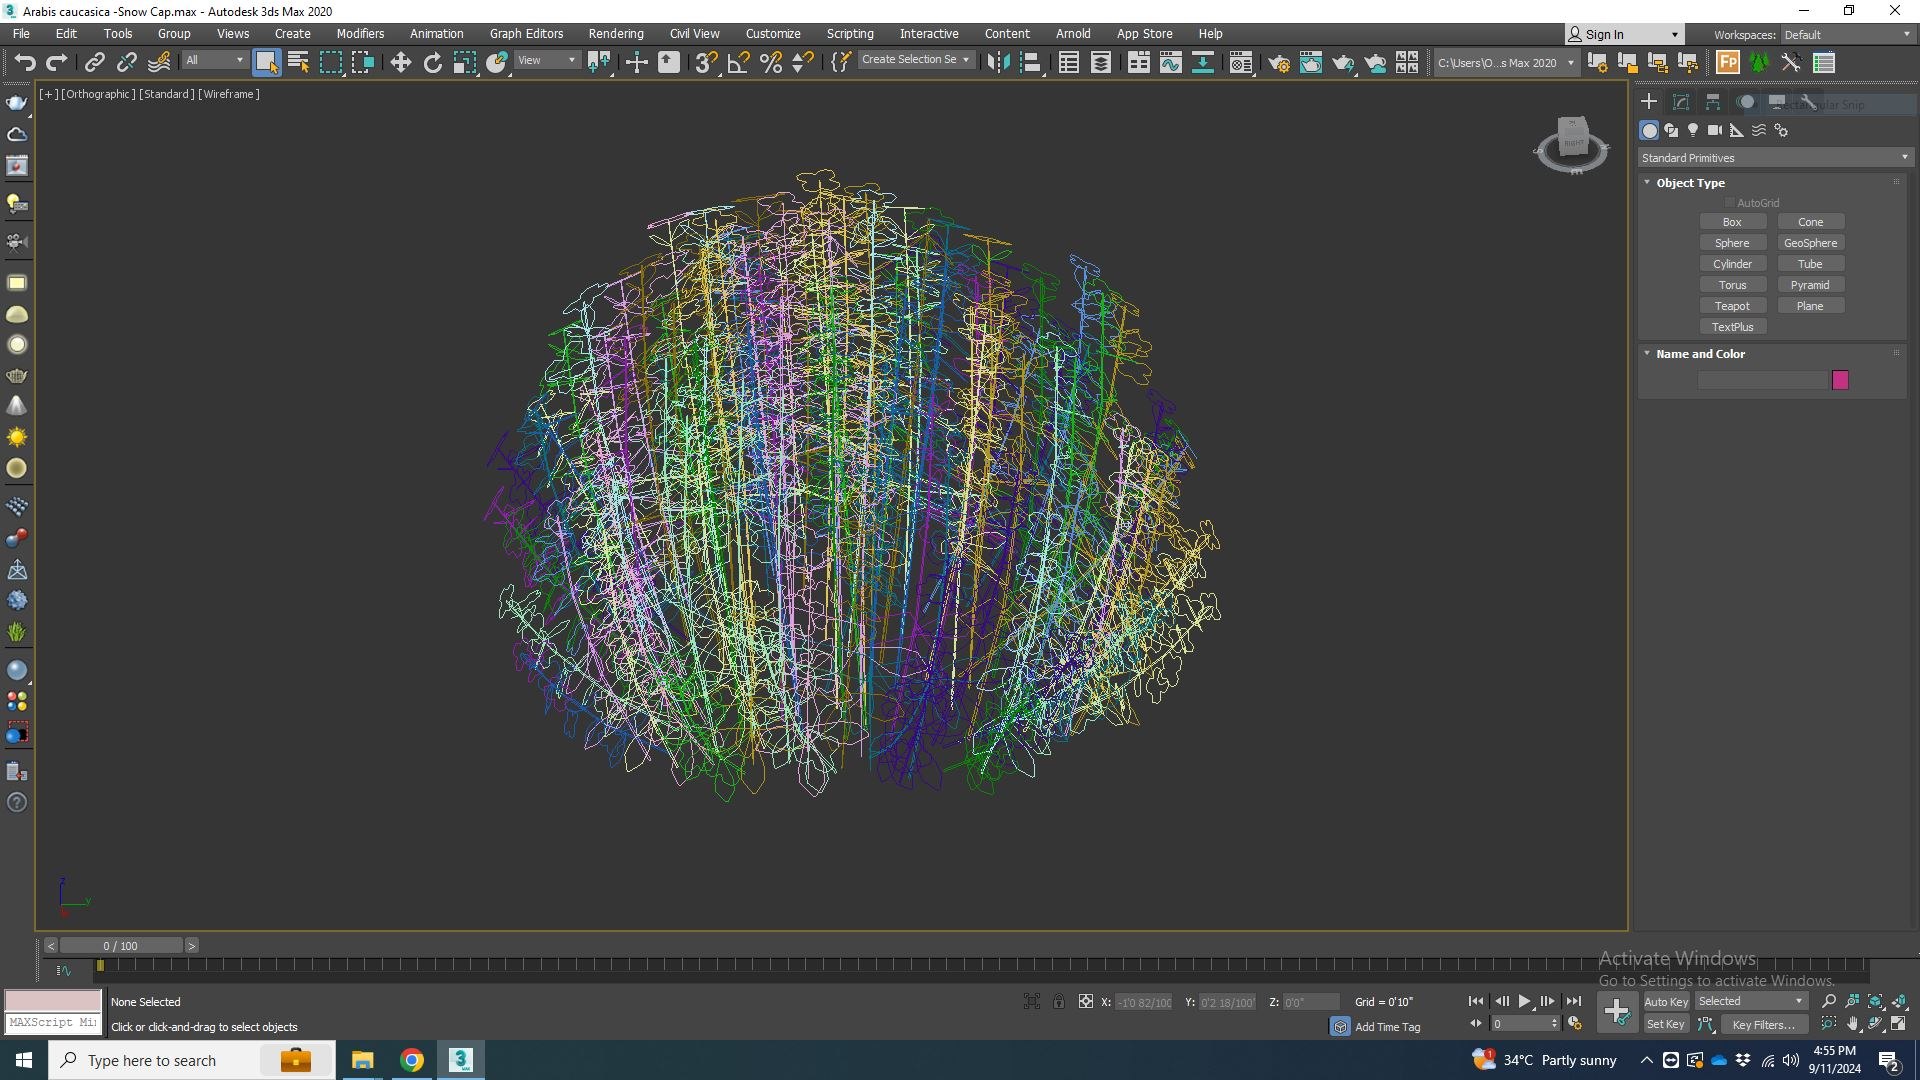Viewport: 1920px width, 1080px height.
Task: Play the animation
Action: click(x=1524, y=1001)
